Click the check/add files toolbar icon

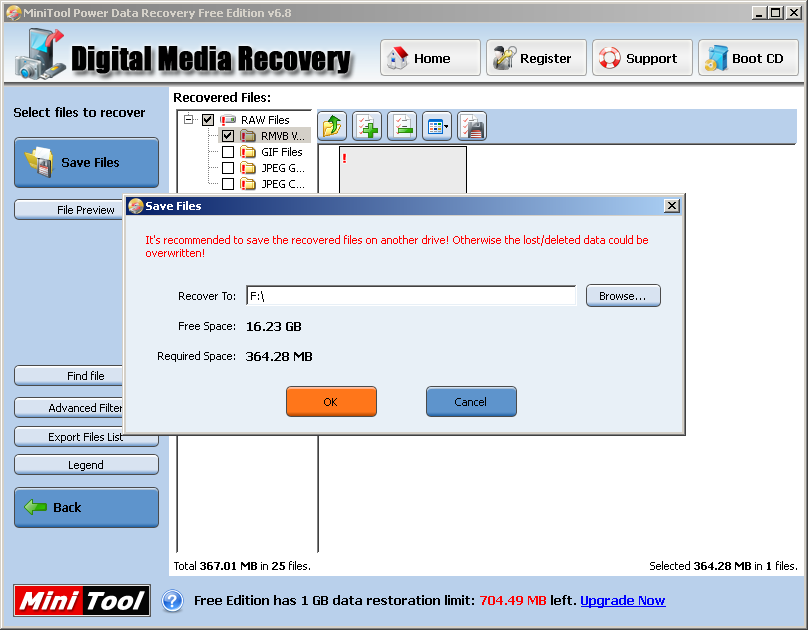[367, 126]
